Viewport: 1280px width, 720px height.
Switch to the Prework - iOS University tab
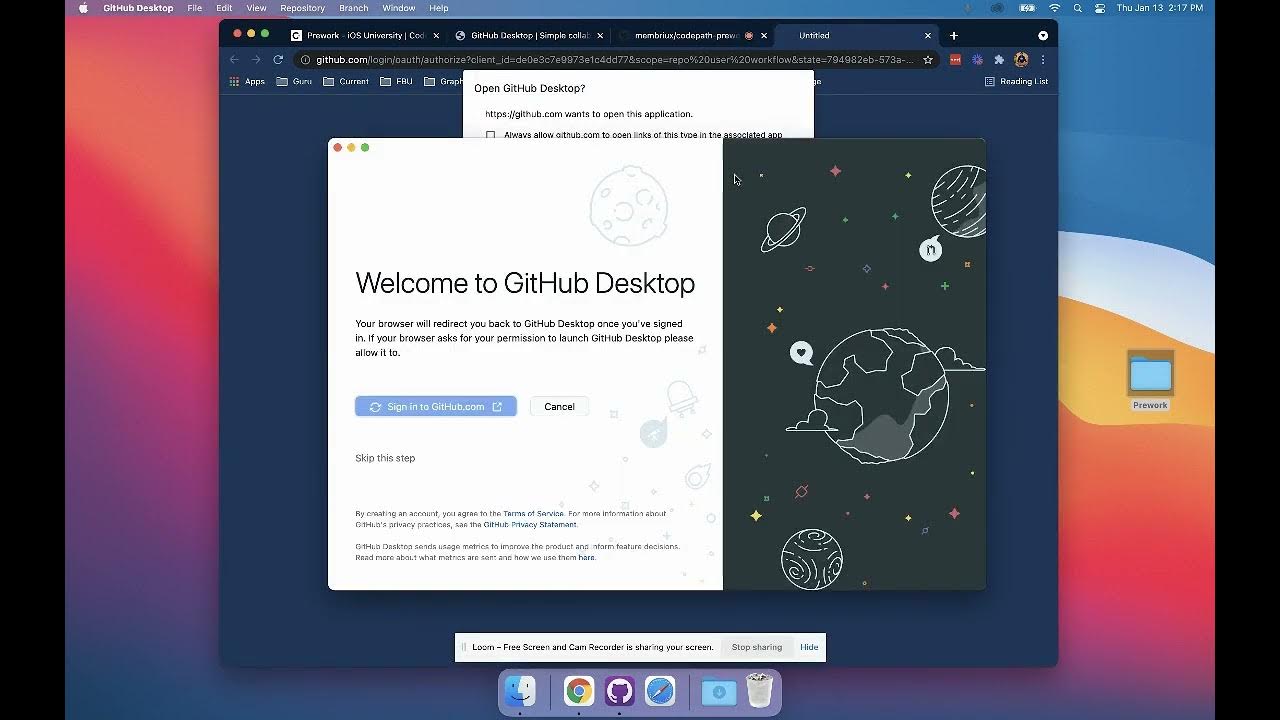(365, 35)
